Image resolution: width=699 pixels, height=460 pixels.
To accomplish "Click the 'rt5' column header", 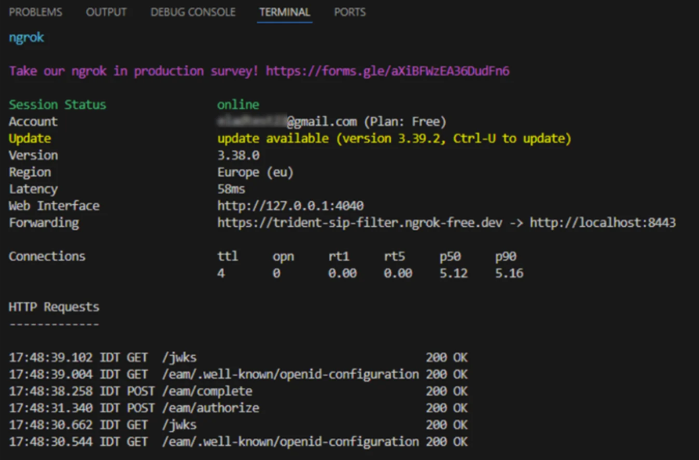I will (x=395, y=256).
